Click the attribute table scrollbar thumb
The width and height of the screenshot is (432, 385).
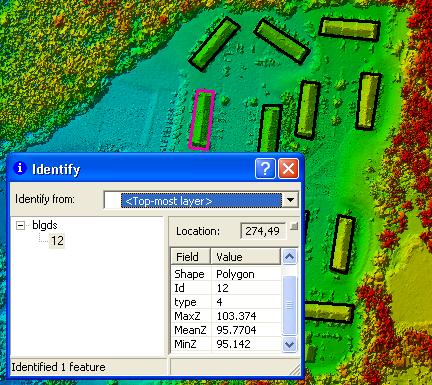point(289,305)
